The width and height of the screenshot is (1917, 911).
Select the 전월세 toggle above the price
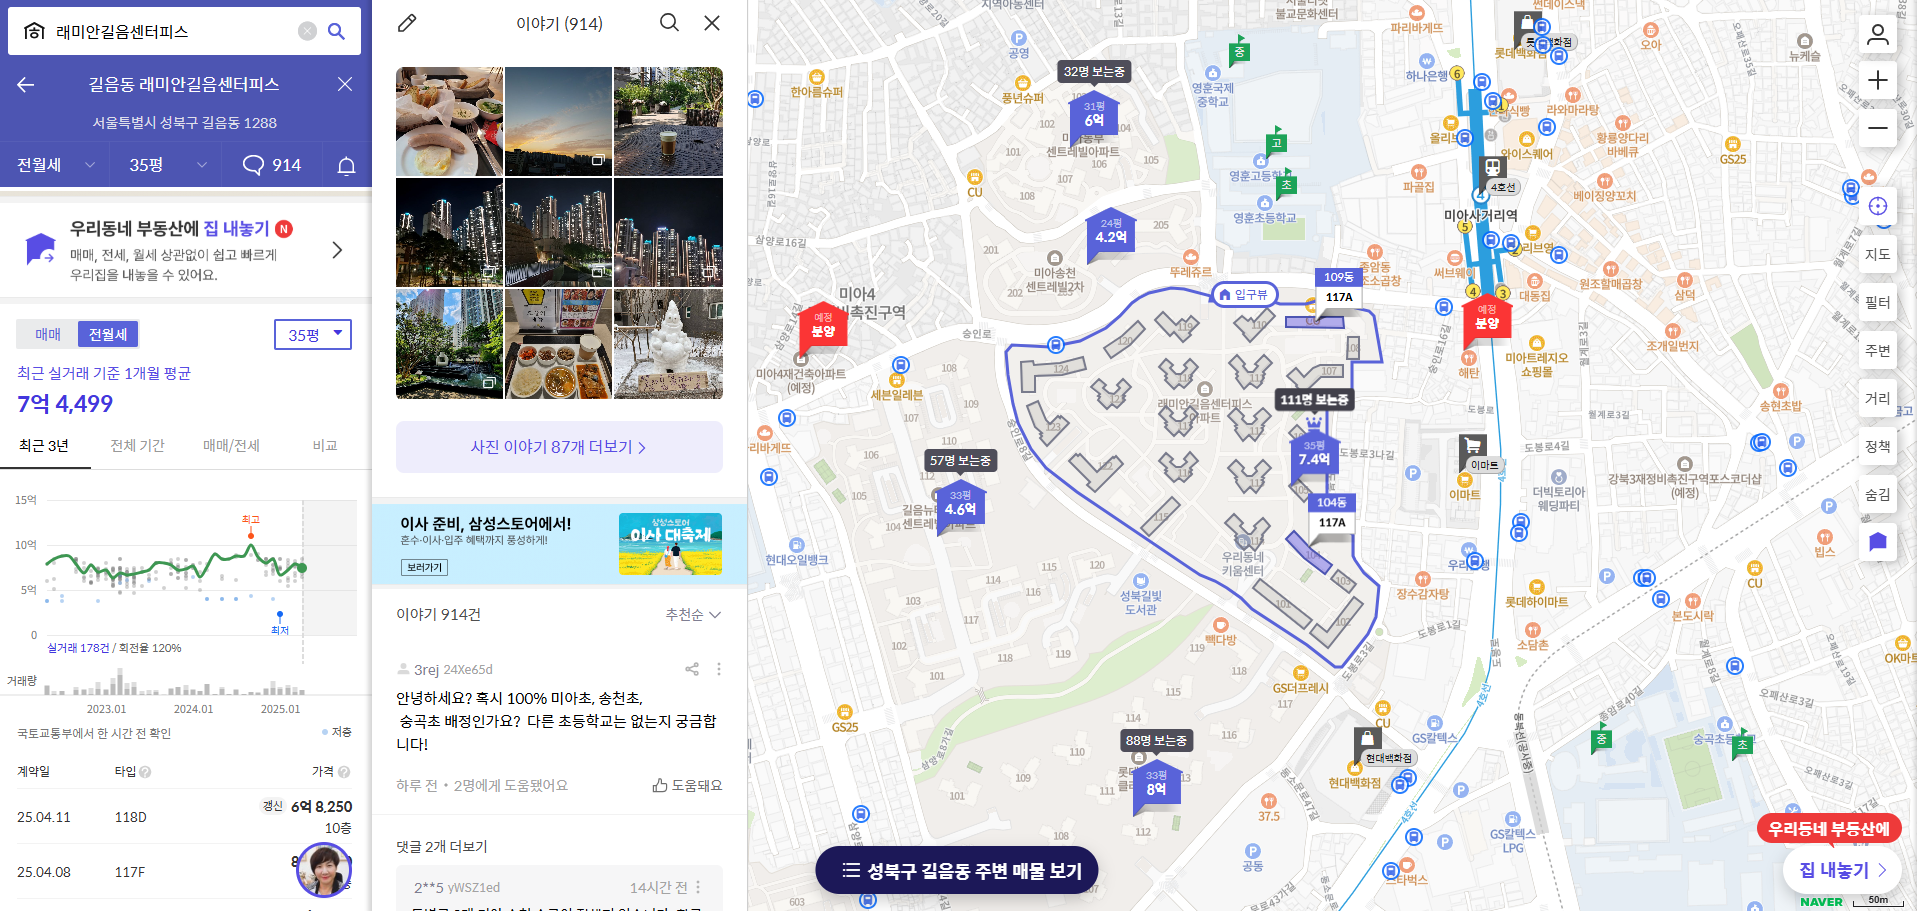pyautogui.click(x=108, y=334)
